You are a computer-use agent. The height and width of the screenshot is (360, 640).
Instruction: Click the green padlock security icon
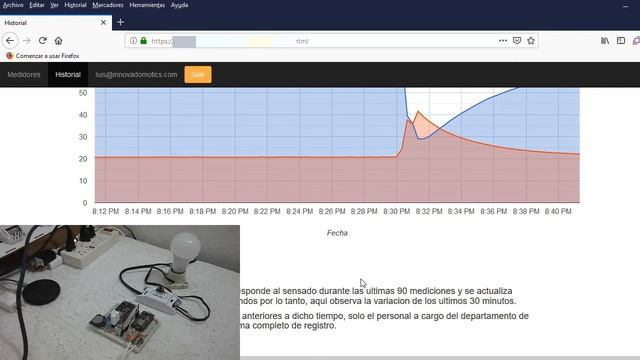pyautogui.click(x=143, y=41)
